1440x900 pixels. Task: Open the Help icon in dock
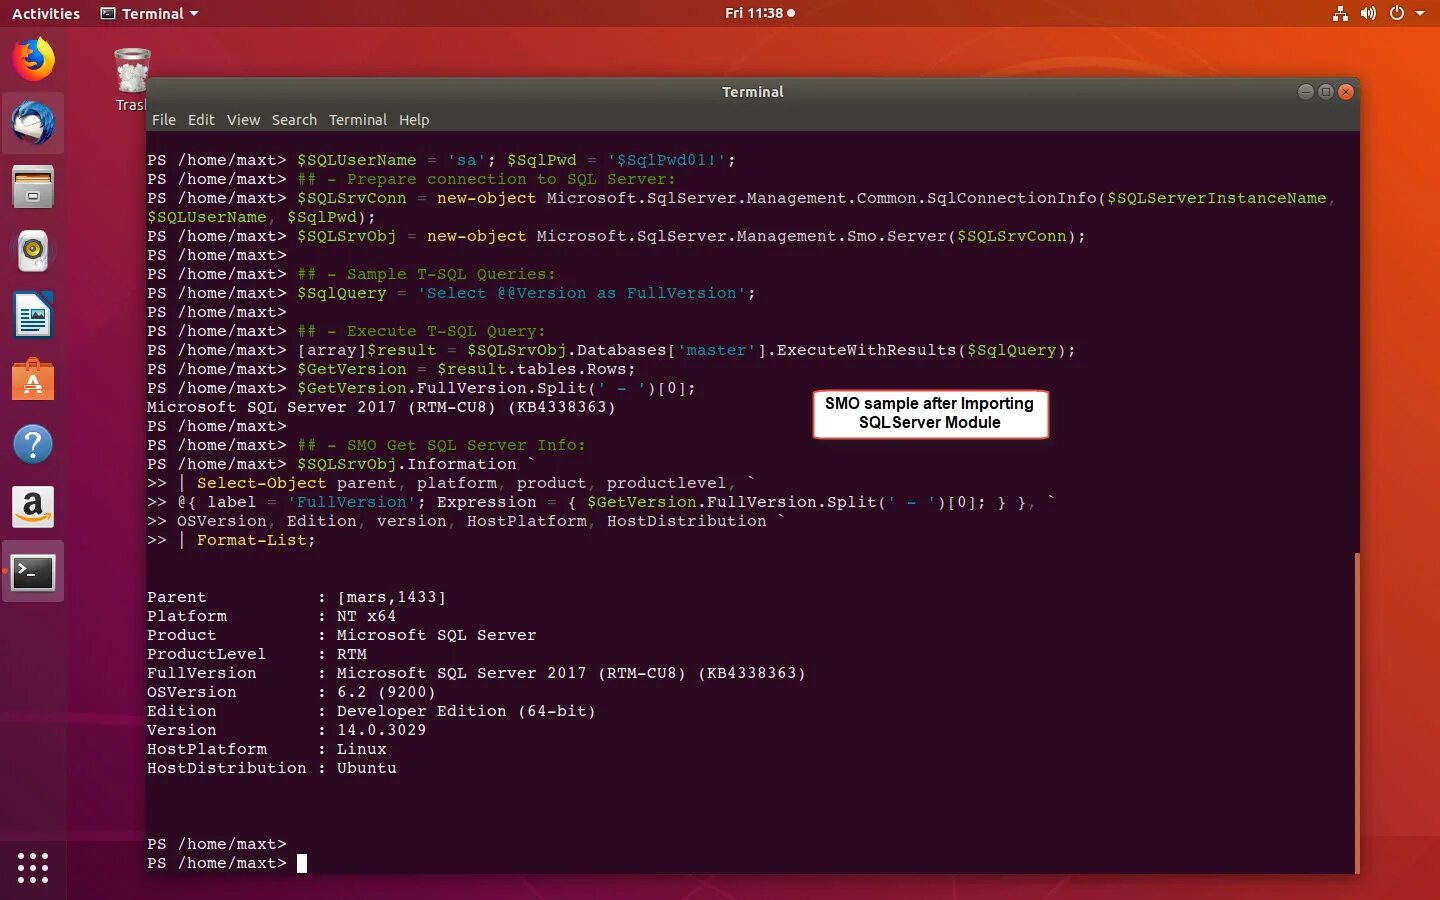(x=33, y=444)
